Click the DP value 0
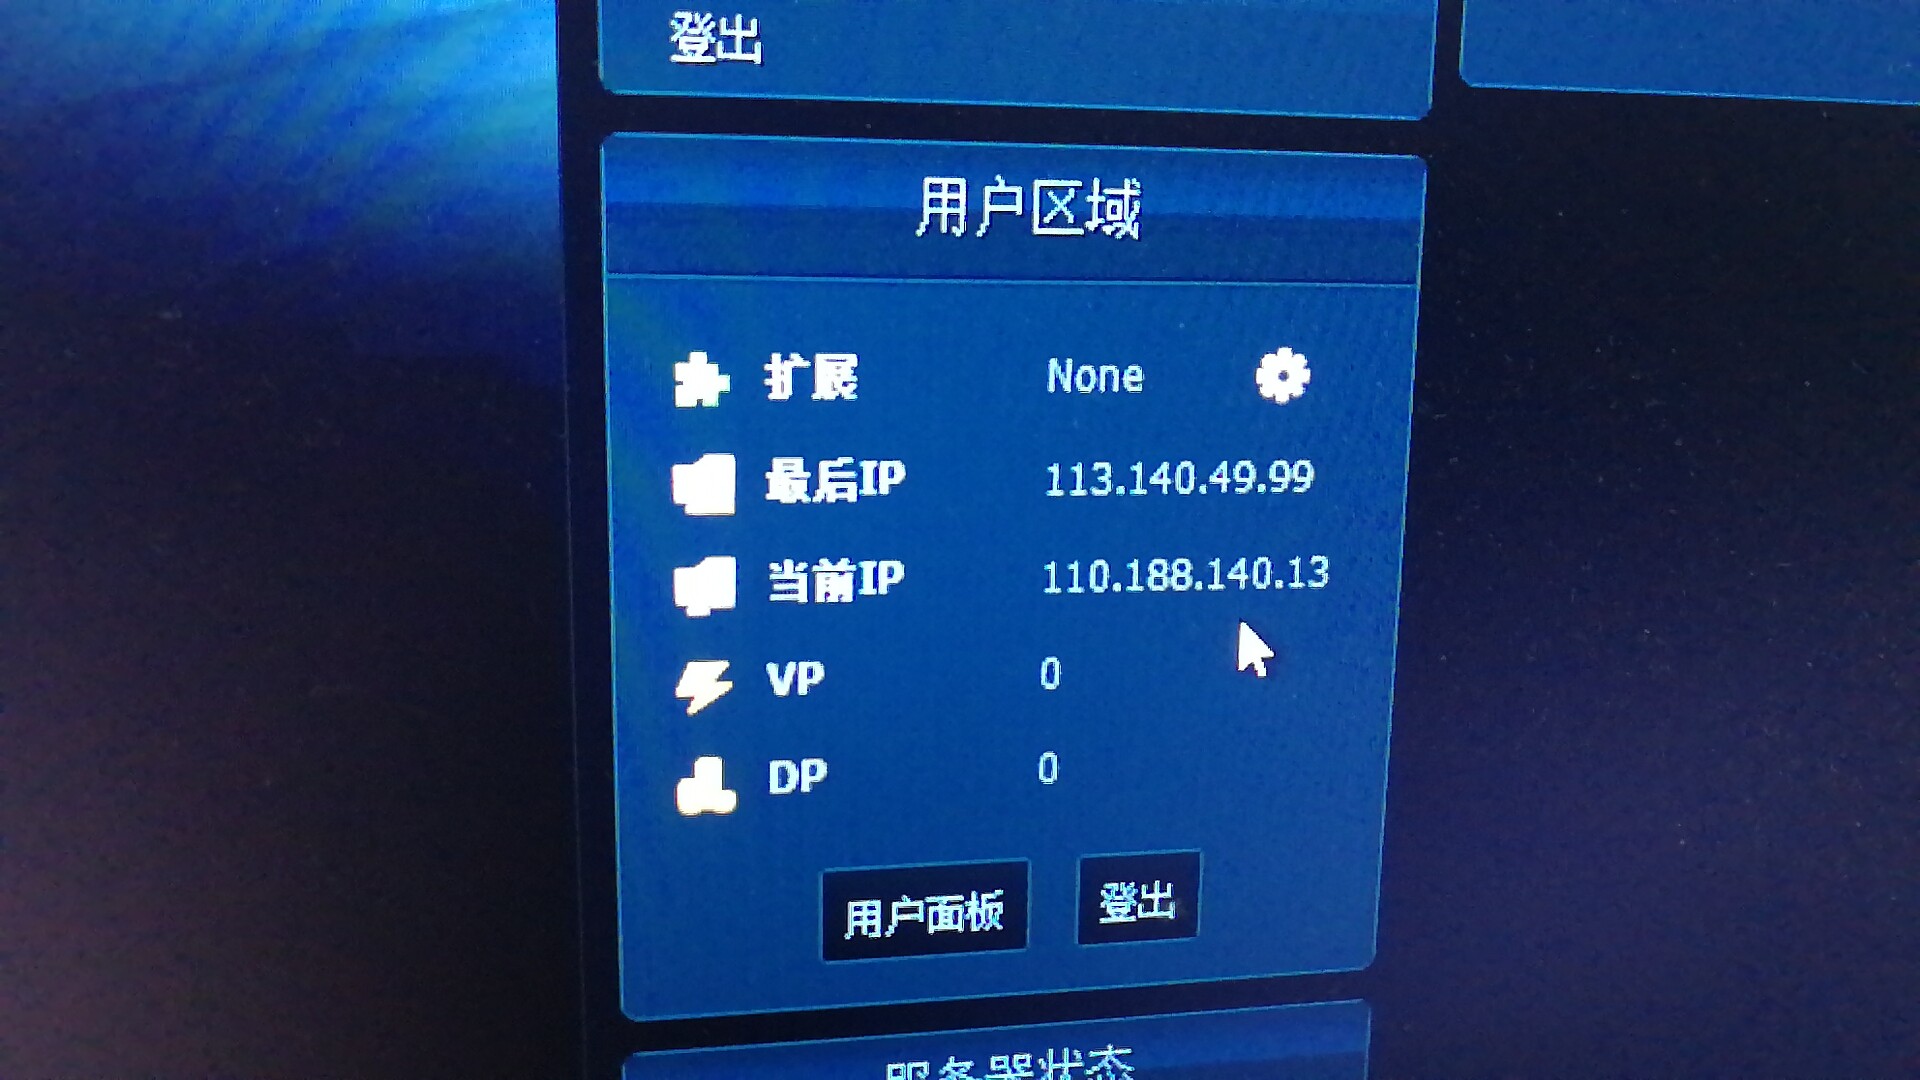 tap(1048, 768)
